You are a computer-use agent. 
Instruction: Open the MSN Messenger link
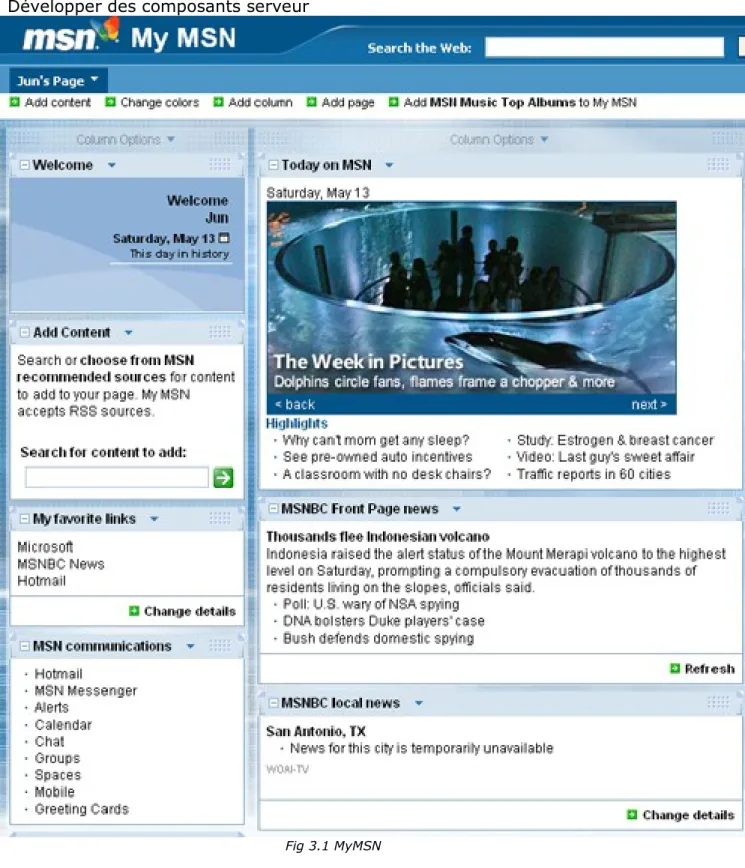pos(85,691)
